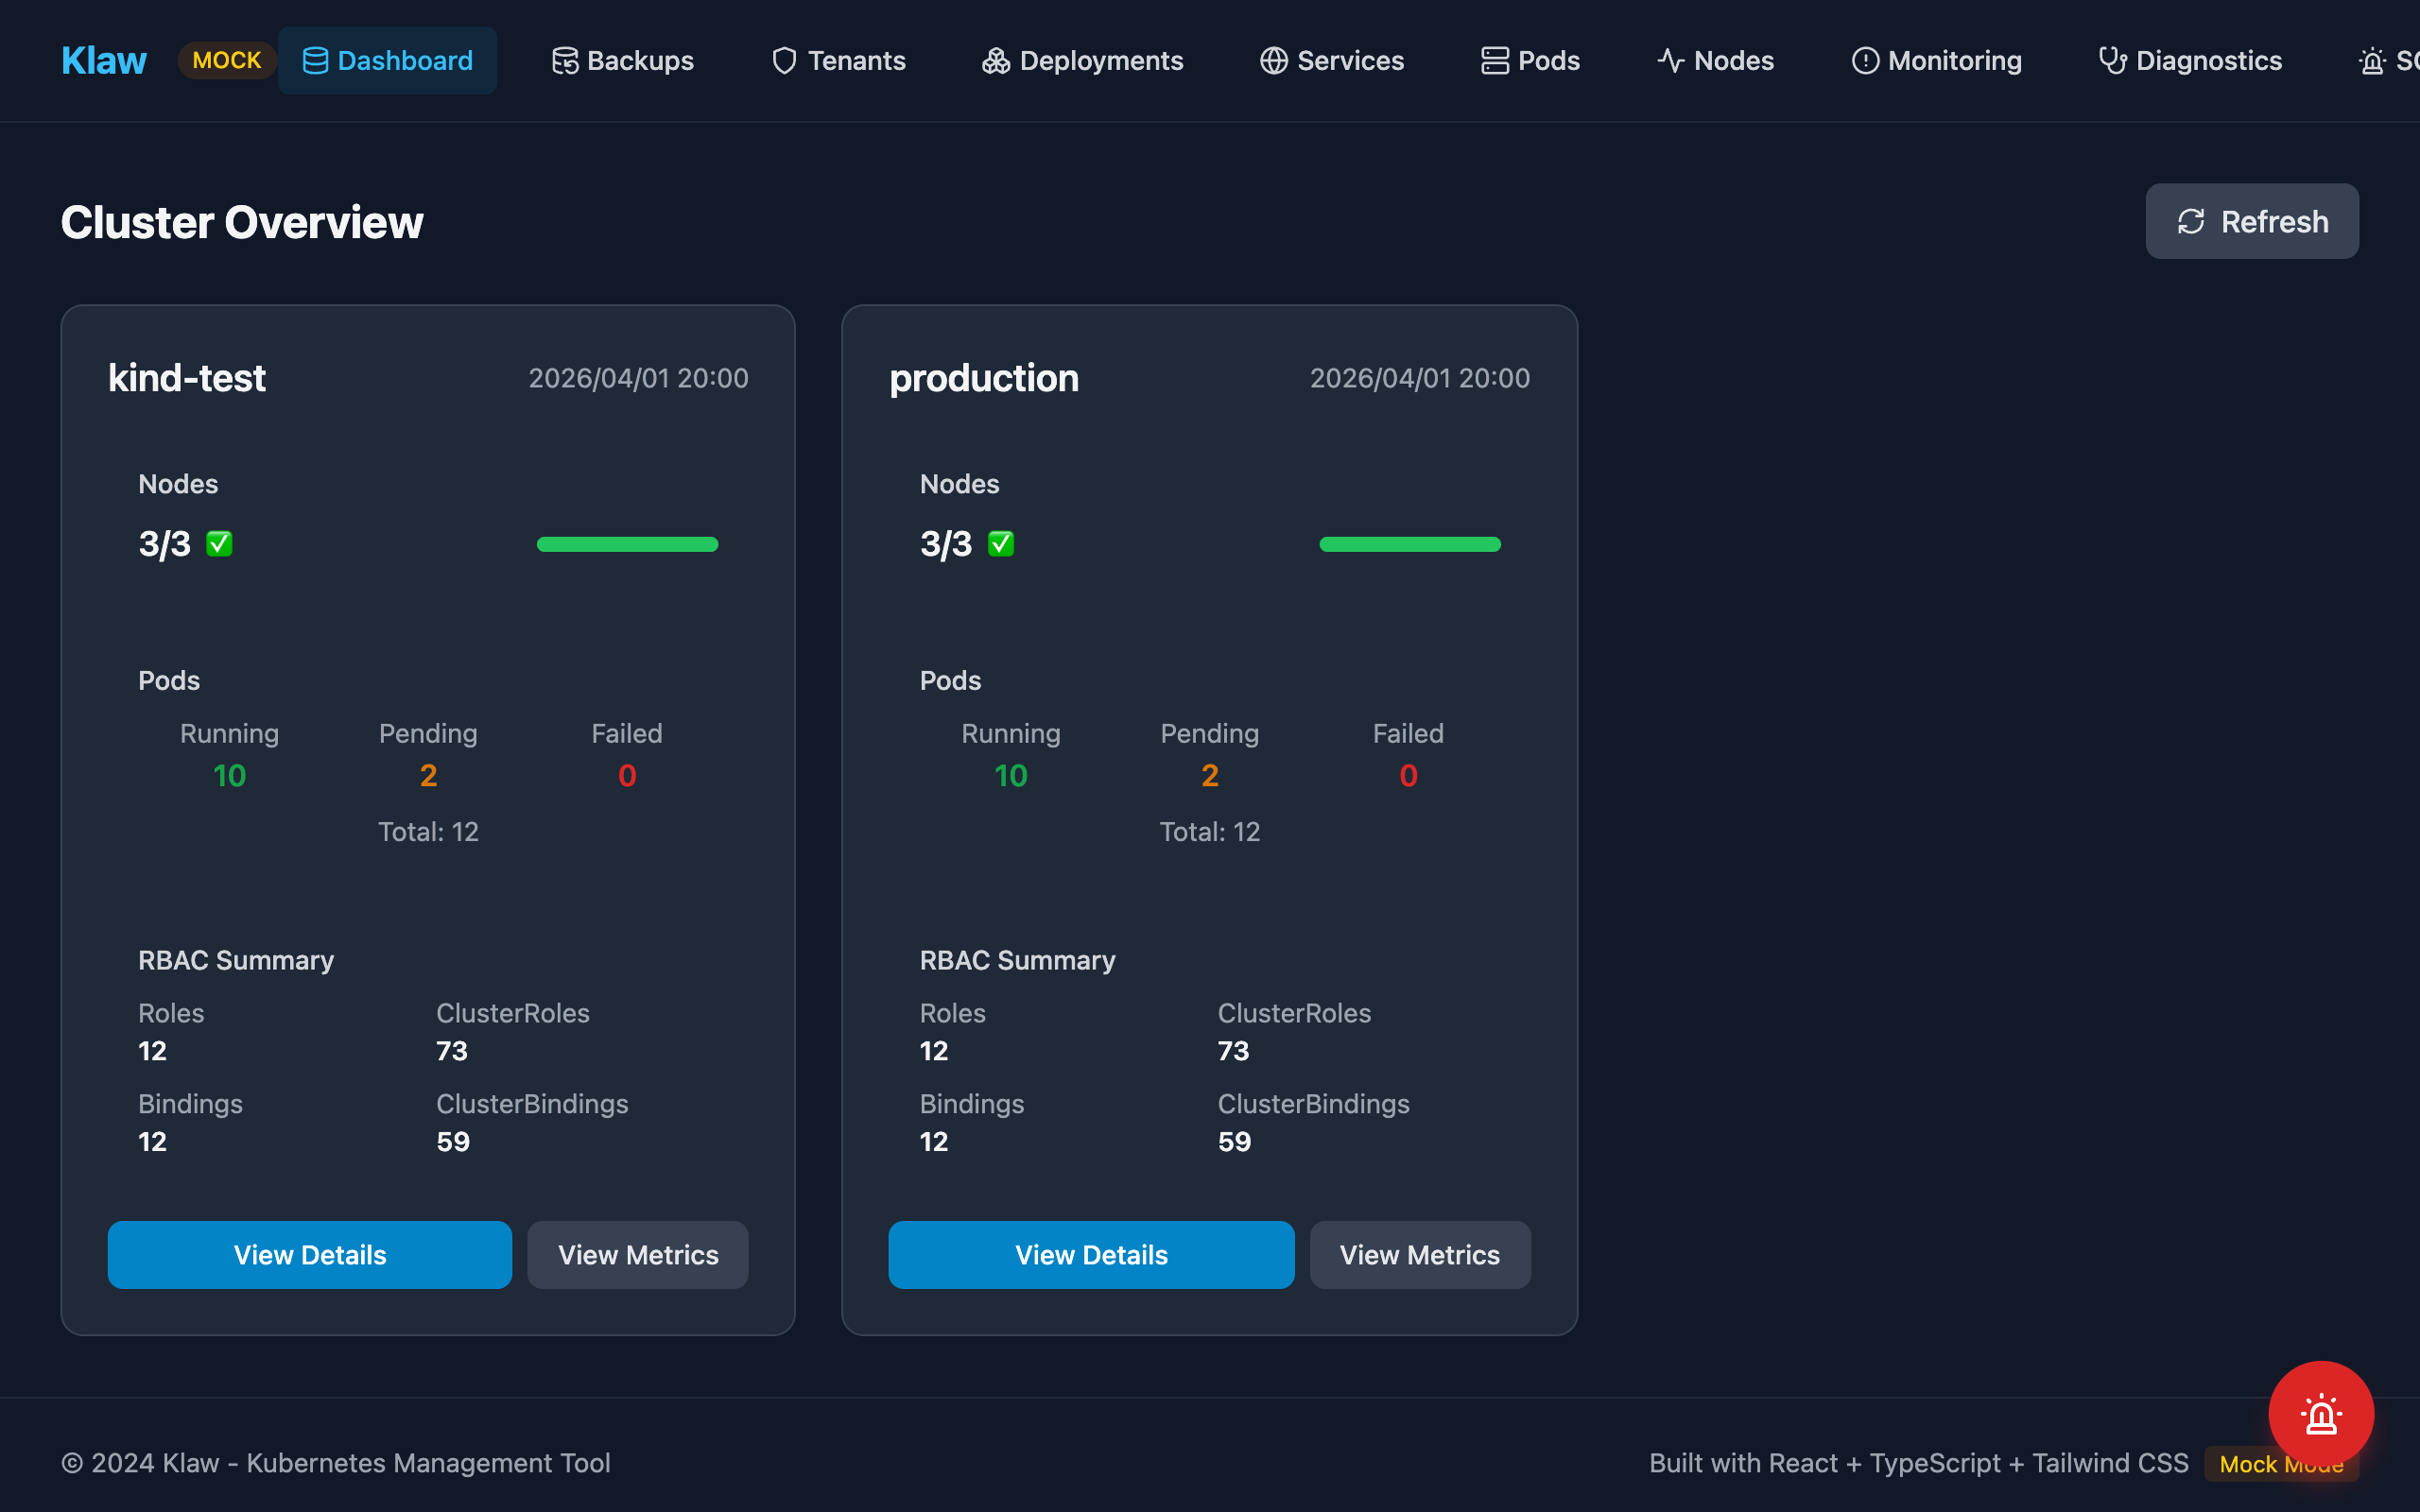2420x1512 pixels.
Task: Click the 3/3 nodes value in kind-test
Action: [164, 544]
